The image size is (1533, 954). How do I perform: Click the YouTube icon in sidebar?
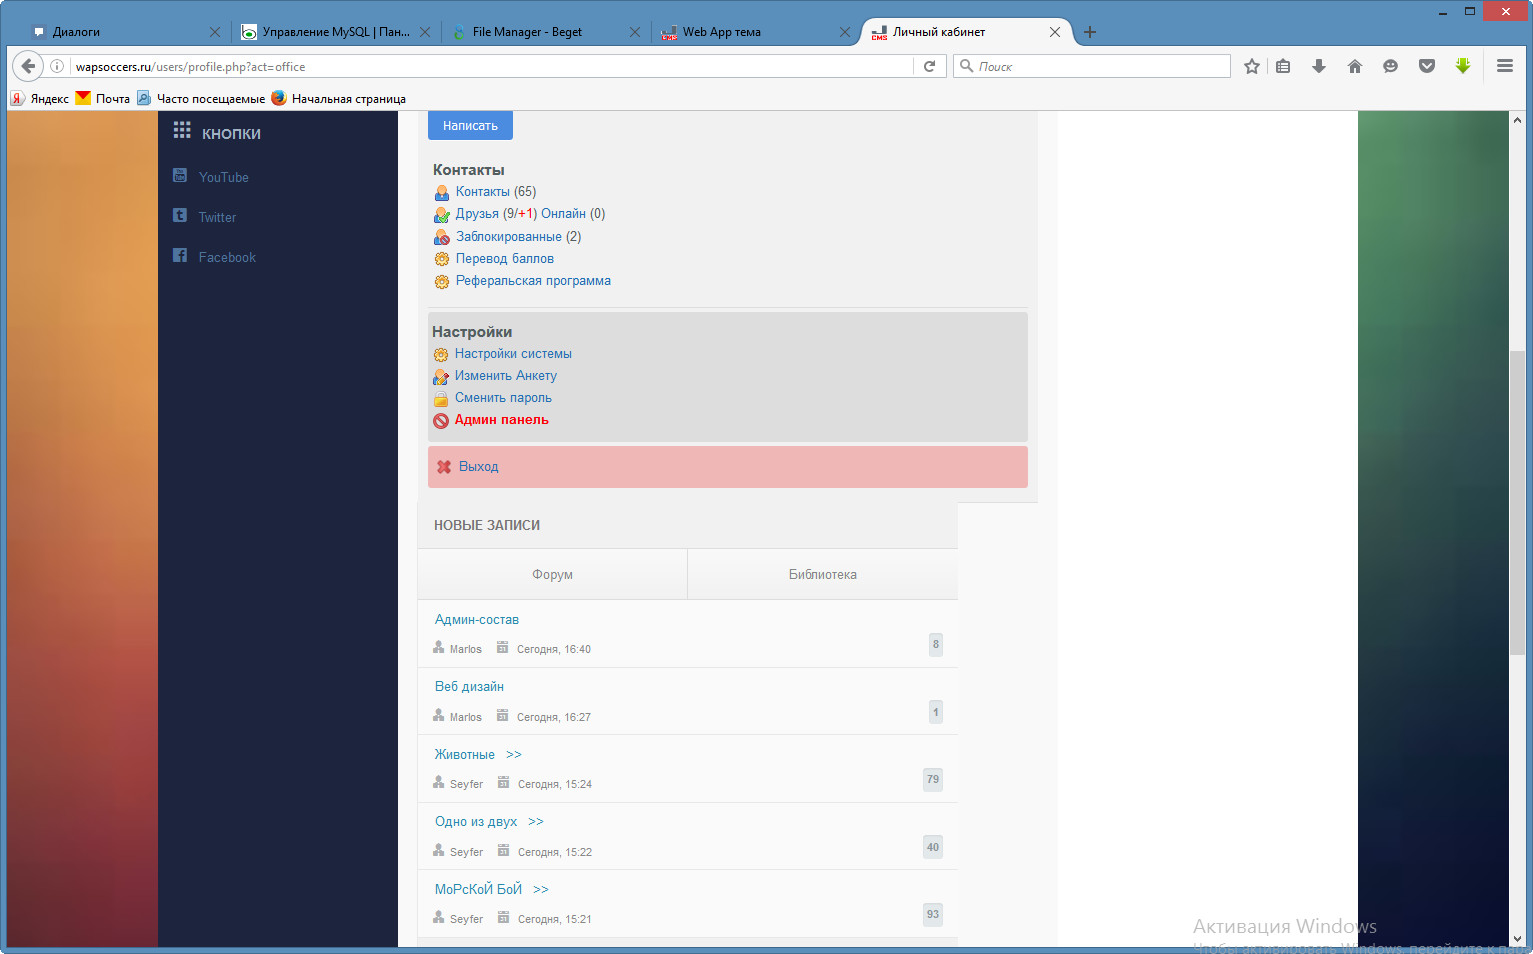tap(180, 176)
